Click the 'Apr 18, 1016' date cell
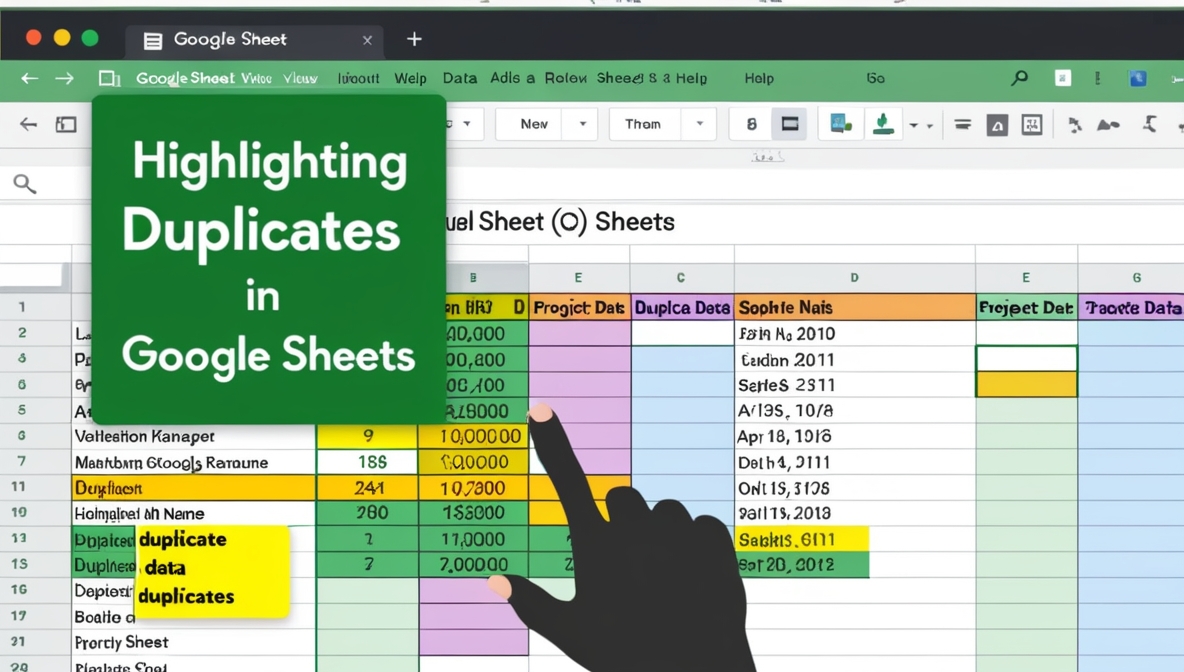 [x=855, y=436]
